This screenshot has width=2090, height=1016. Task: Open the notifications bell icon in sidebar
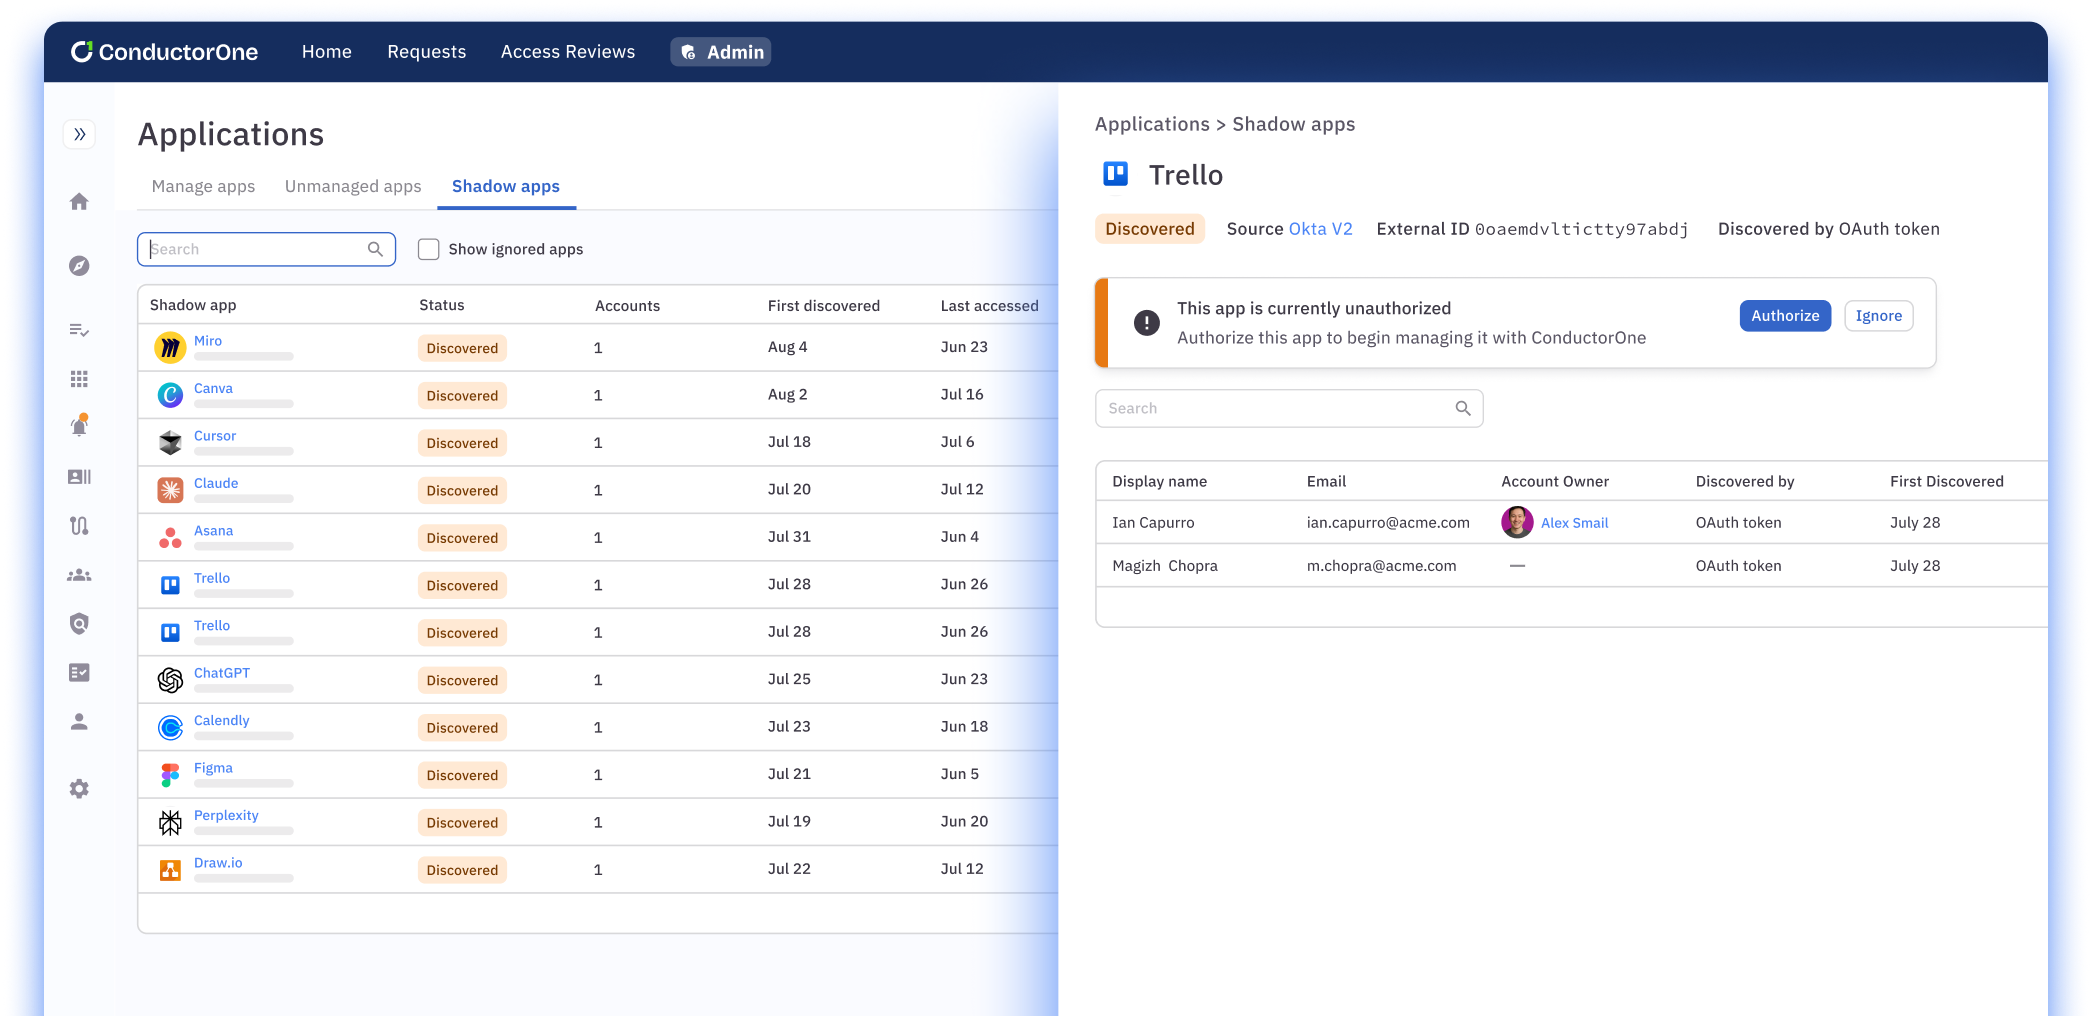point(80,426)
